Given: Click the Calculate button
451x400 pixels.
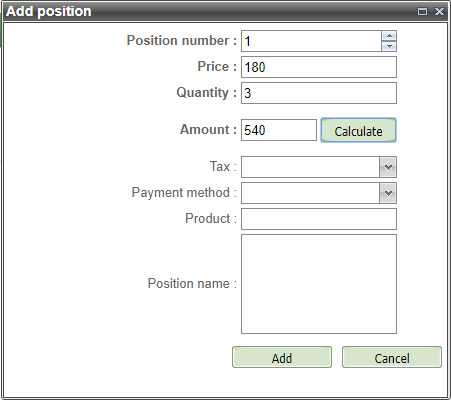Looking at the screenshot, I should pos(358,130).
